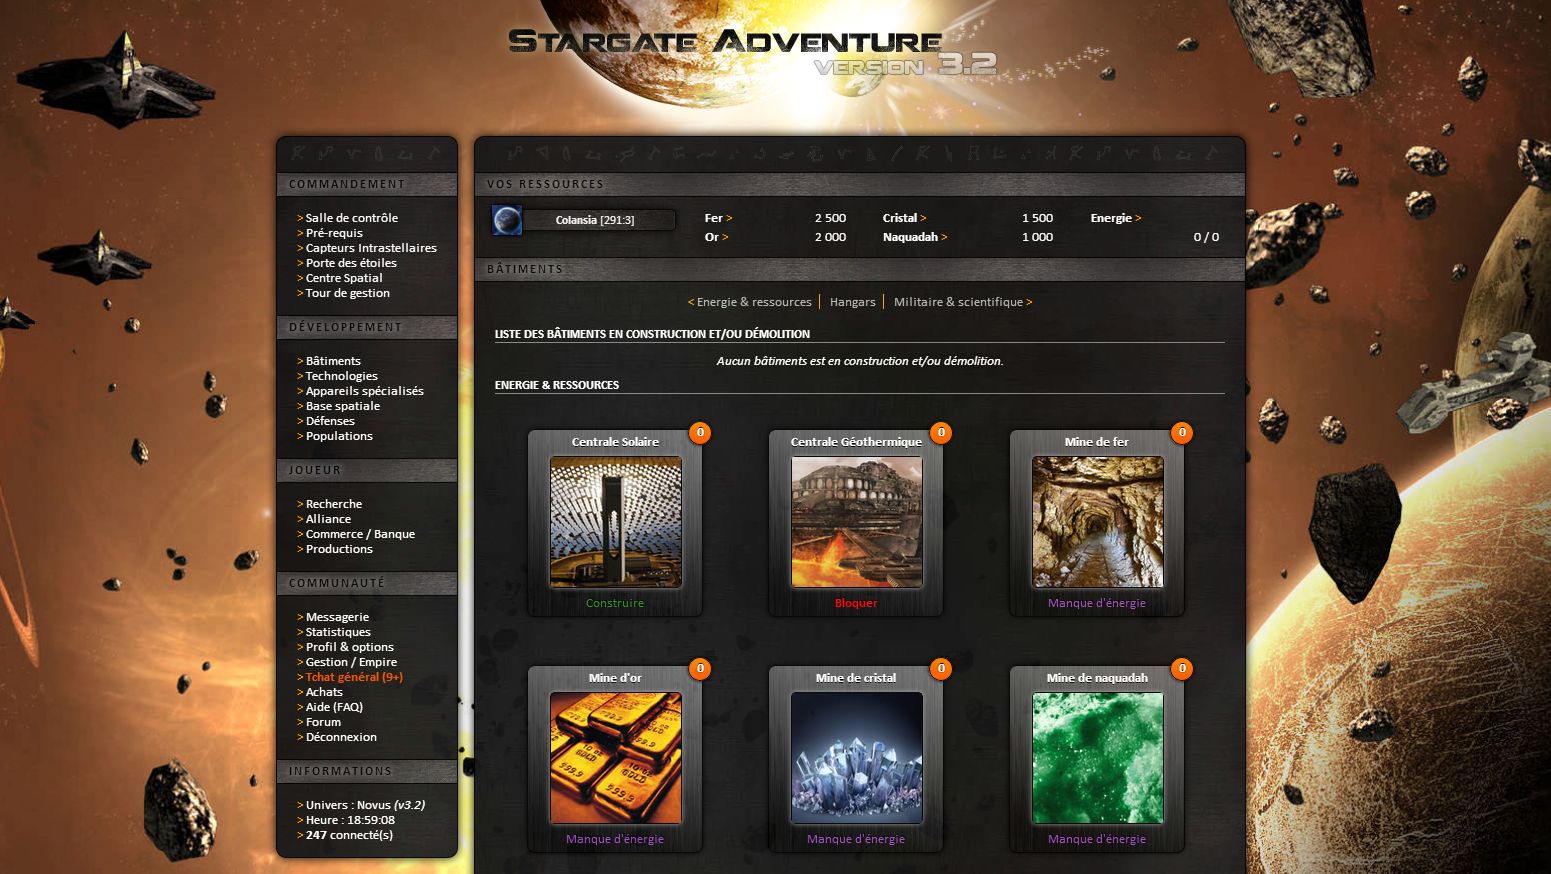Open the Centrale Solaire building image

(x=616, y=522)
